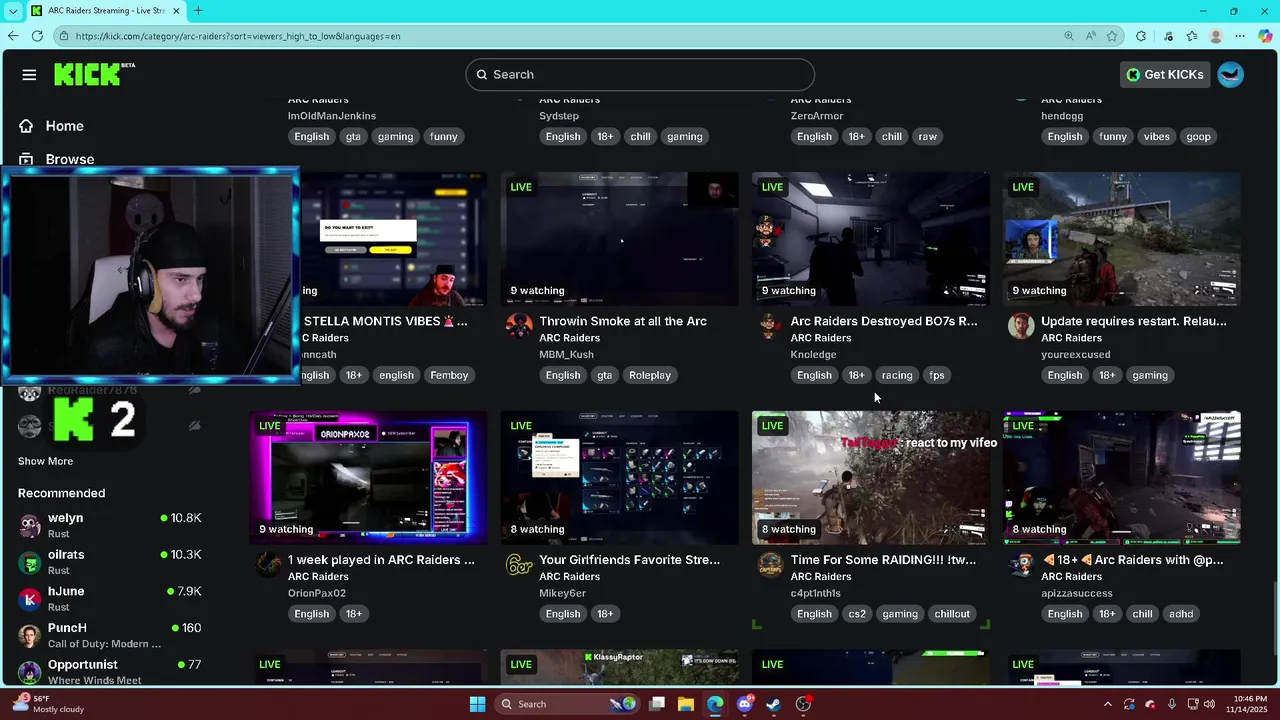Screen dimensions: 1280x720
Task: Select the fps tag under Knoledge
Action: click(x=937, y=375)
